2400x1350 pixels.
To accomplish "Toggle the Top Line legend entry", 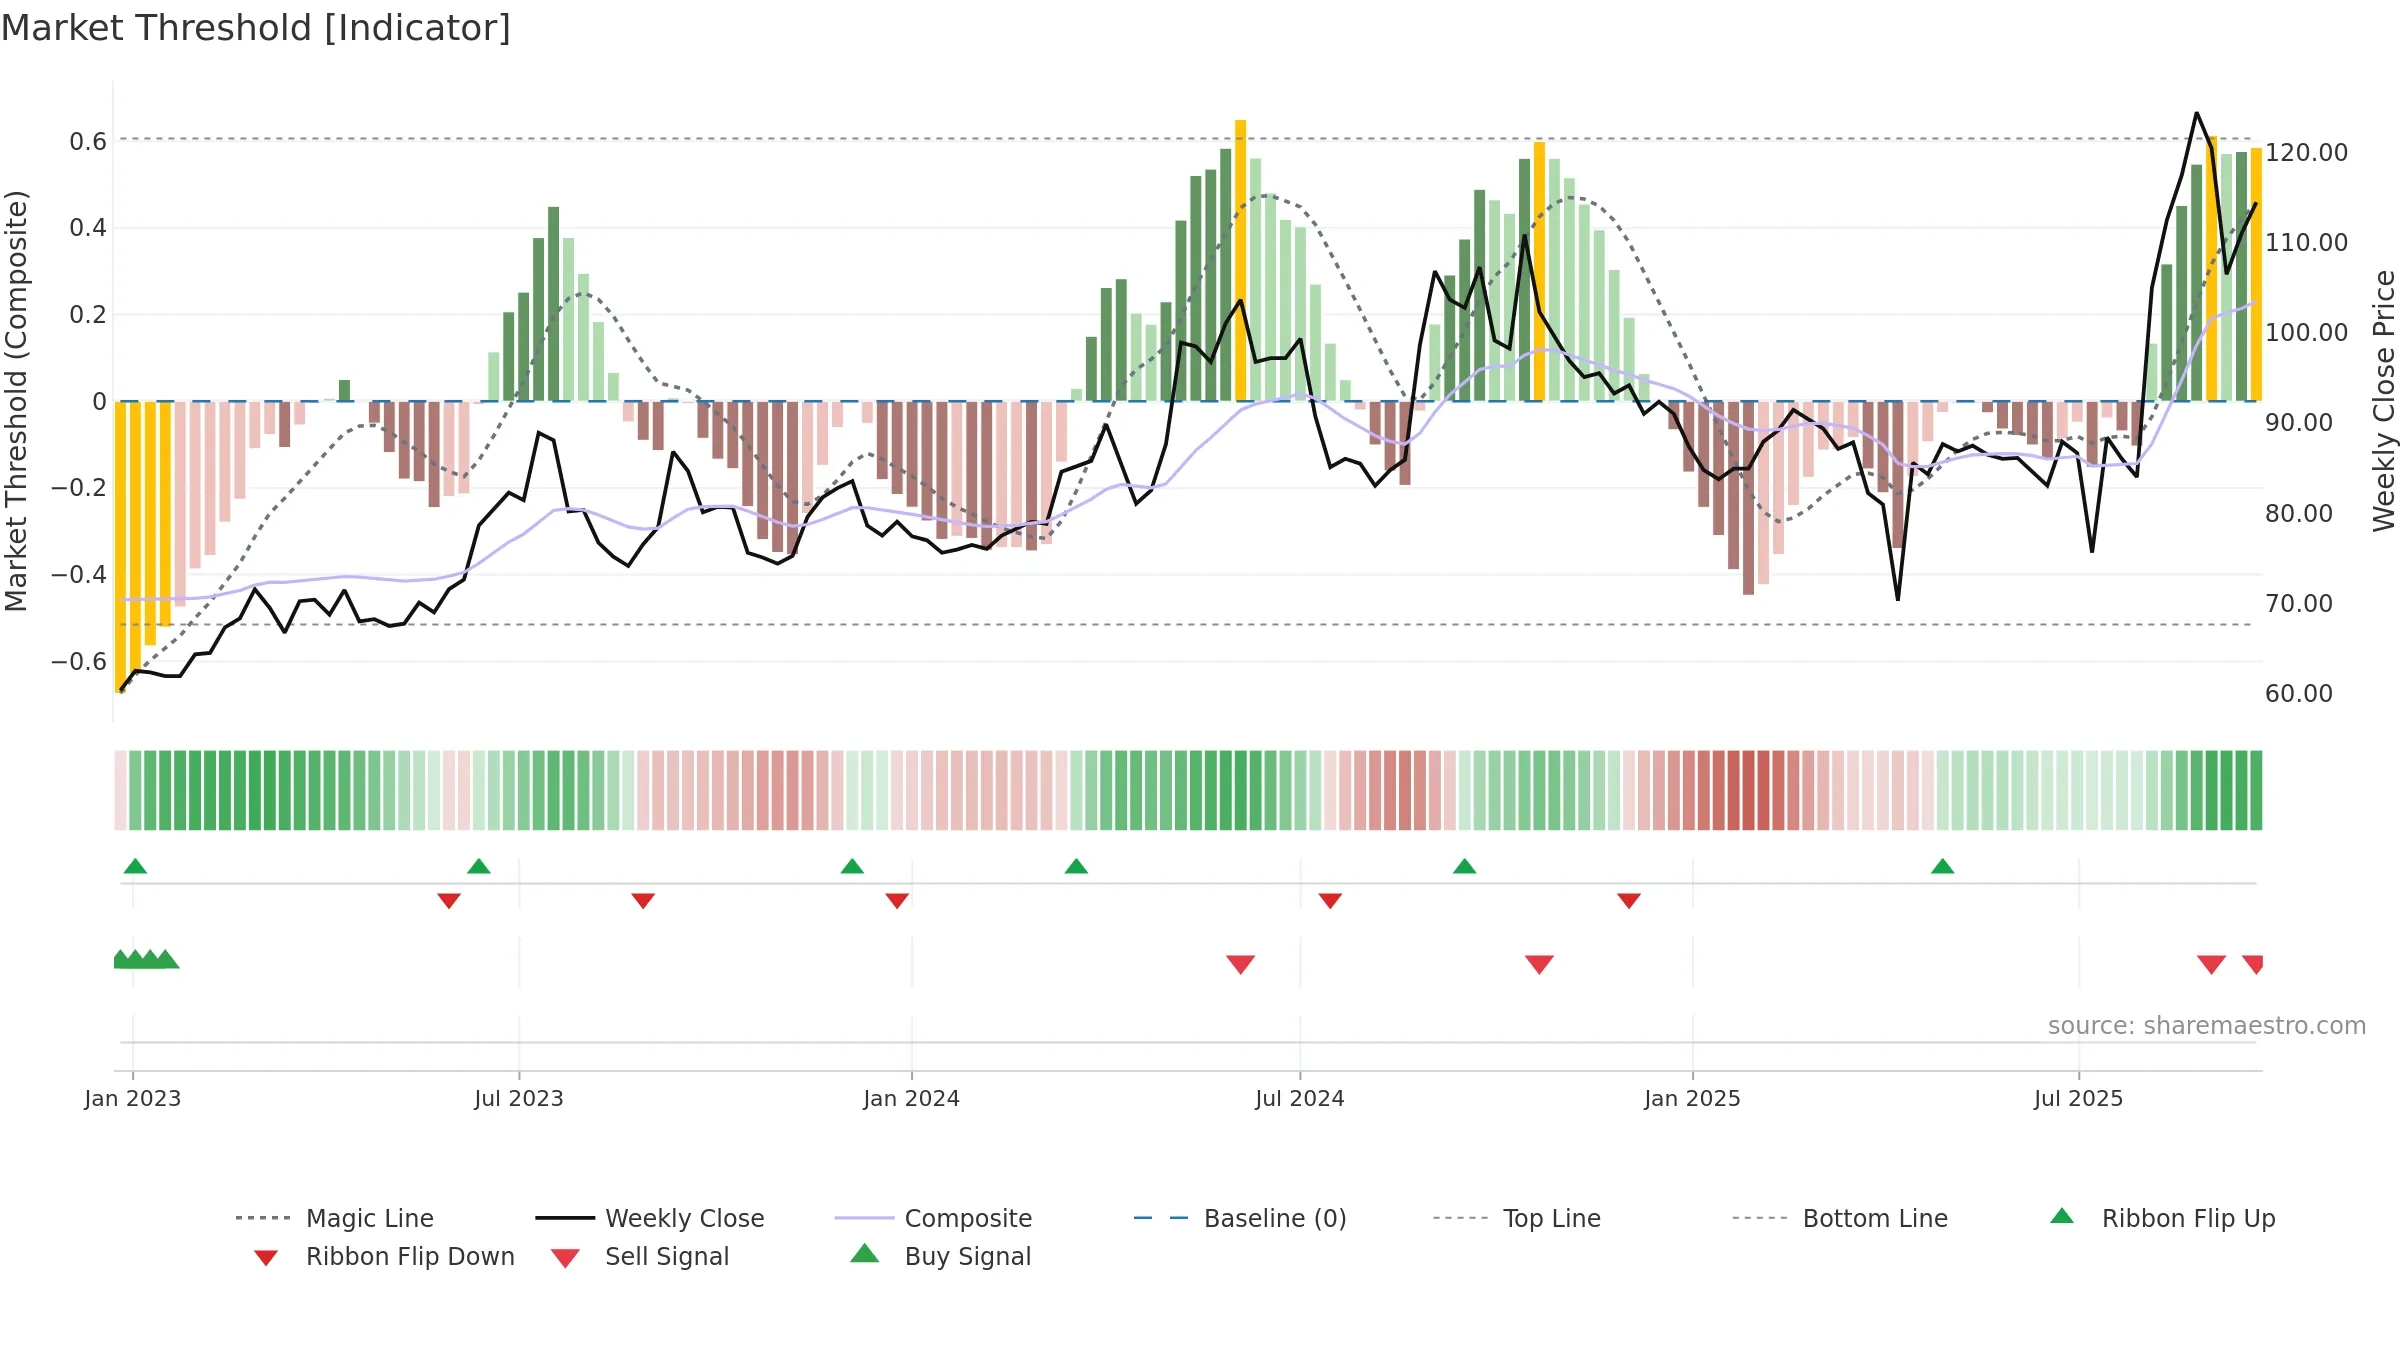I will coord(1517,1218).
